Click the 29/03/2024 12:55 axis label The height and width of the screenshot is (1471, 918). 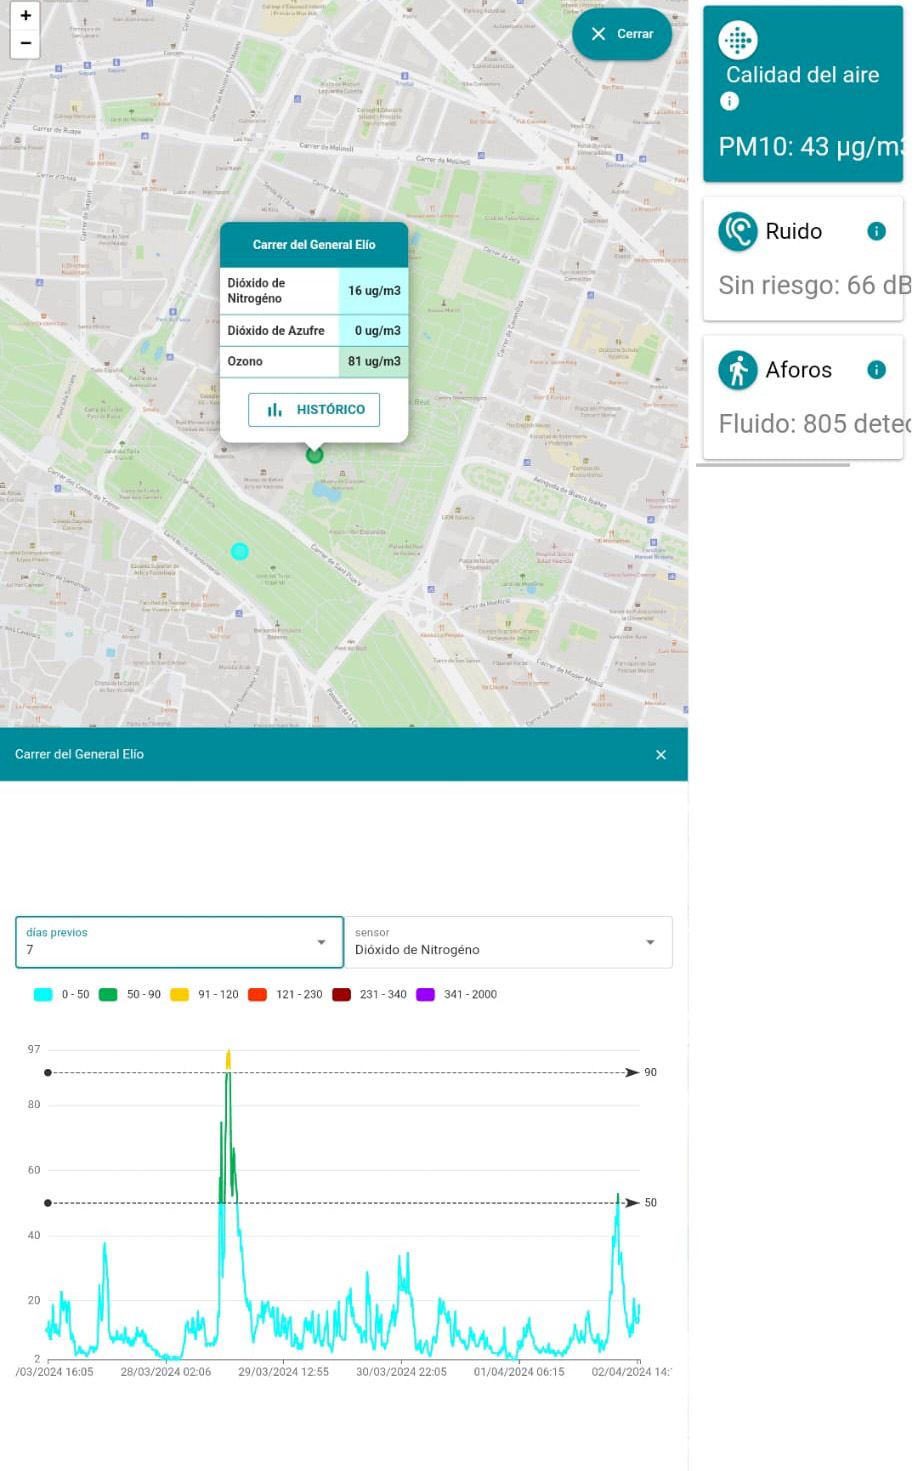(x=283, y=1372)
